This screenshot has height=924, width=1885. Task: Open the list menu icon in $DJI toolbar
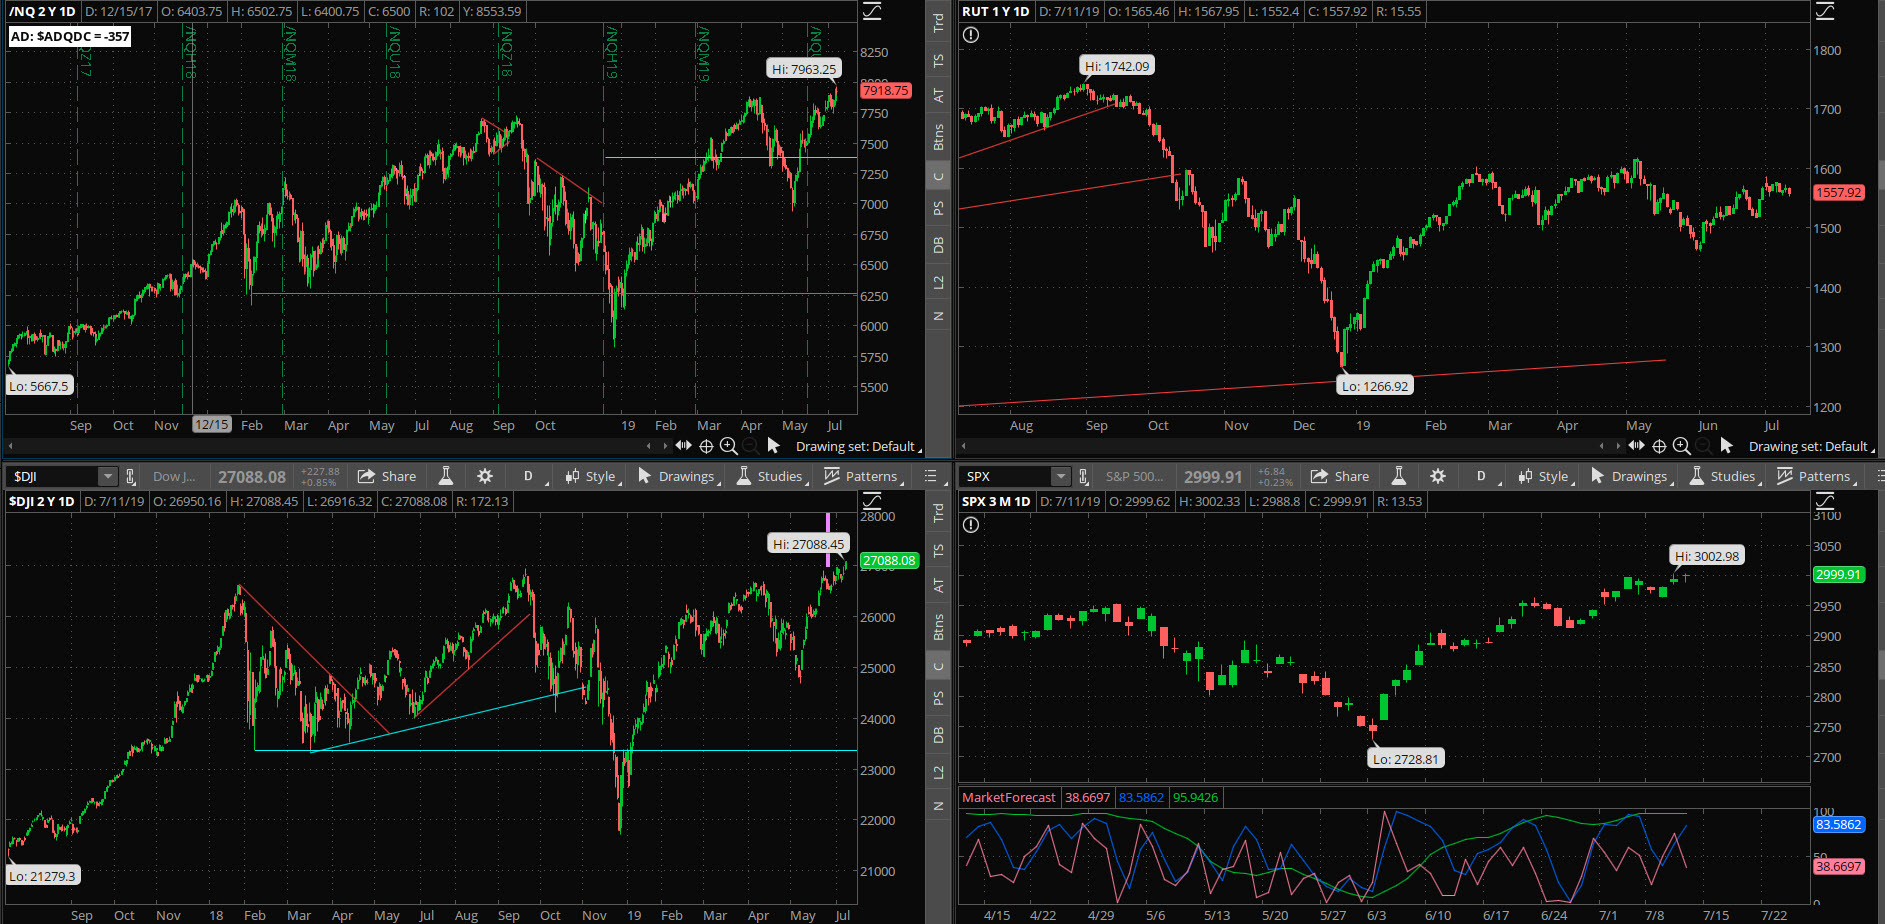(x=930, y=476)
